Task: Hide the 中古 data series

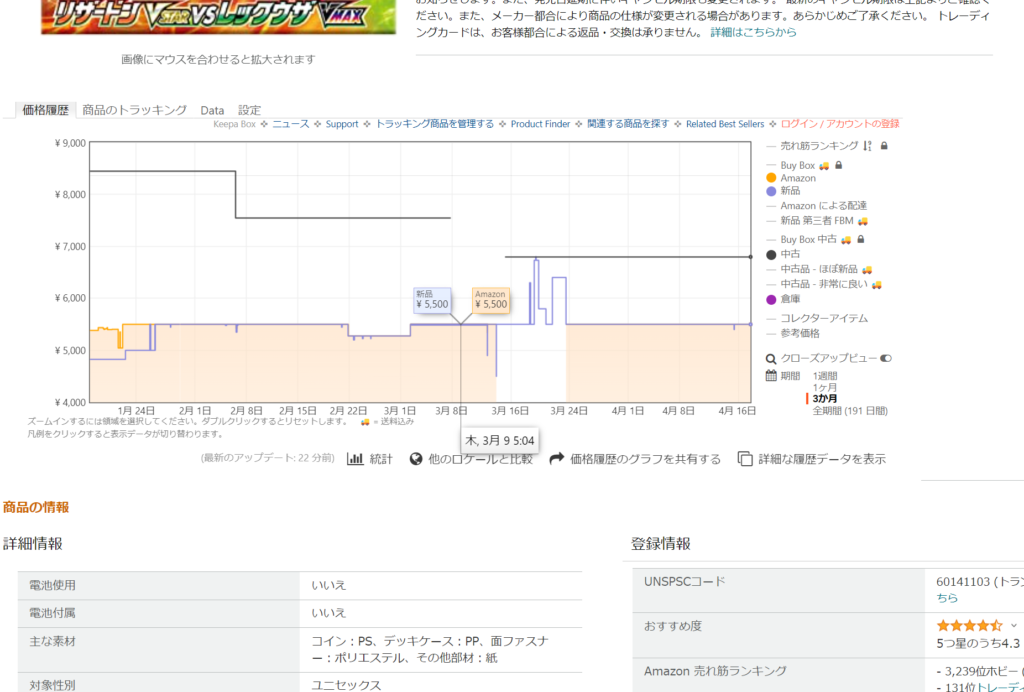Action: (790, 254)
